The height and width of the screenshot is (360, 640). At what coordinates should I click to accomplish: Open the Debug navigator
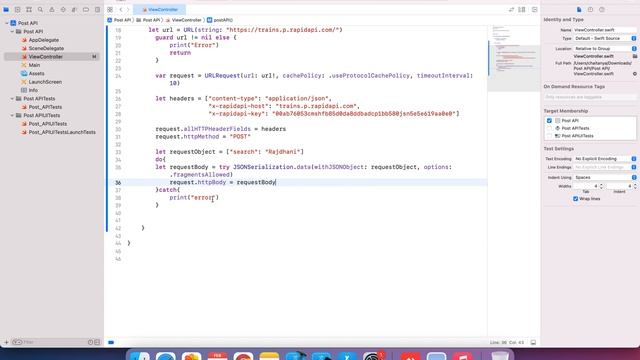(74, 9)
